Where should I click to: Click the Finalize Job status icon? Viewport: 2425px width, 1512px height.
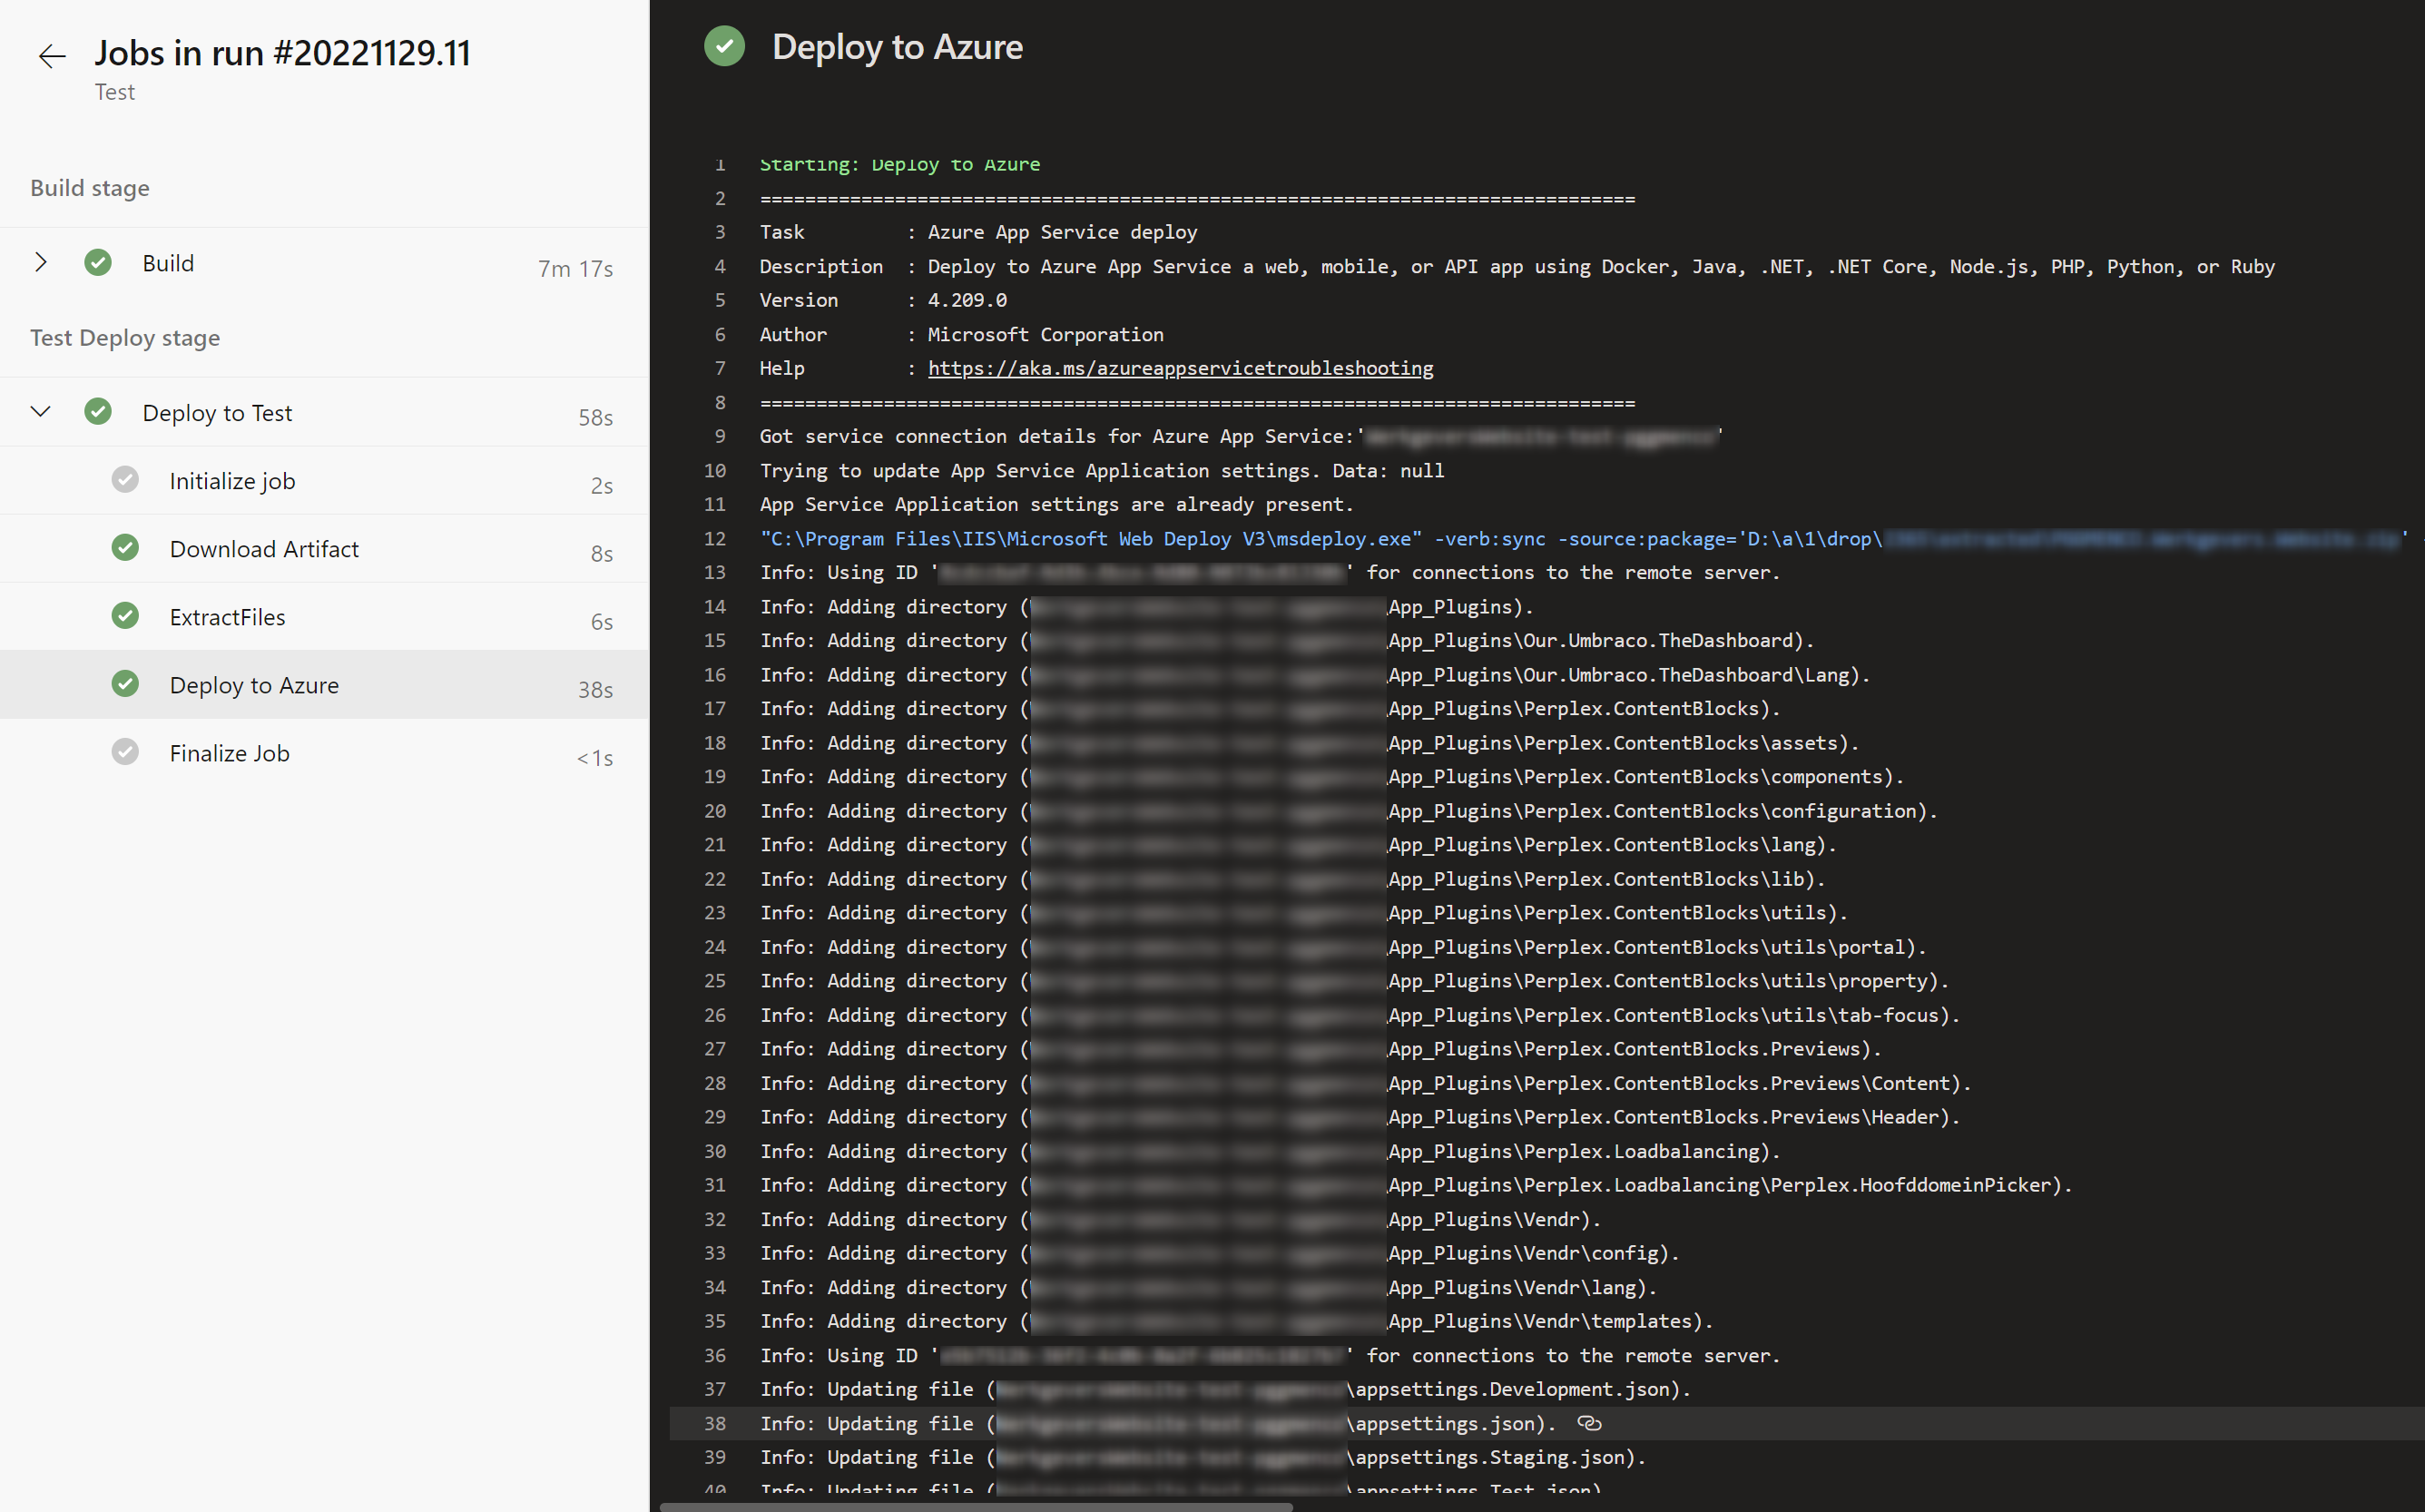pos(125,752)
